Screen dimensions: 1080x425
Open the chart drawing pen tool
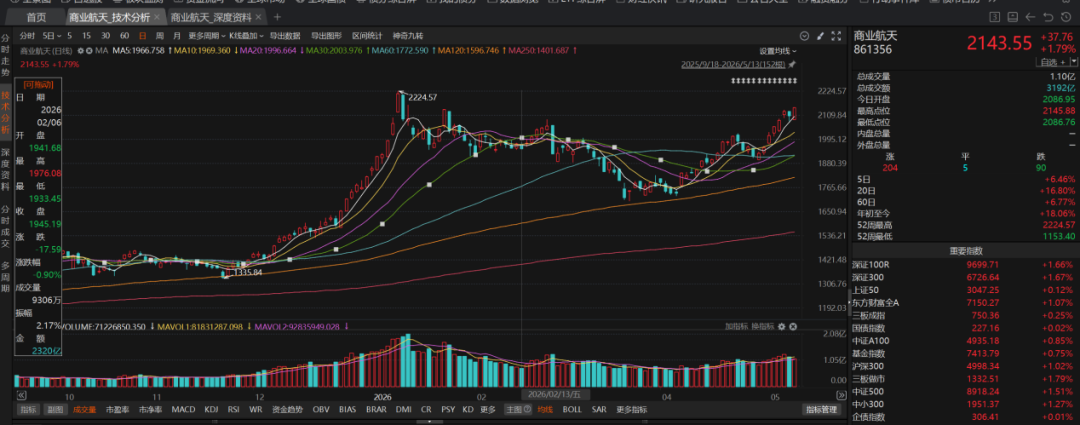tap(820, 36)
